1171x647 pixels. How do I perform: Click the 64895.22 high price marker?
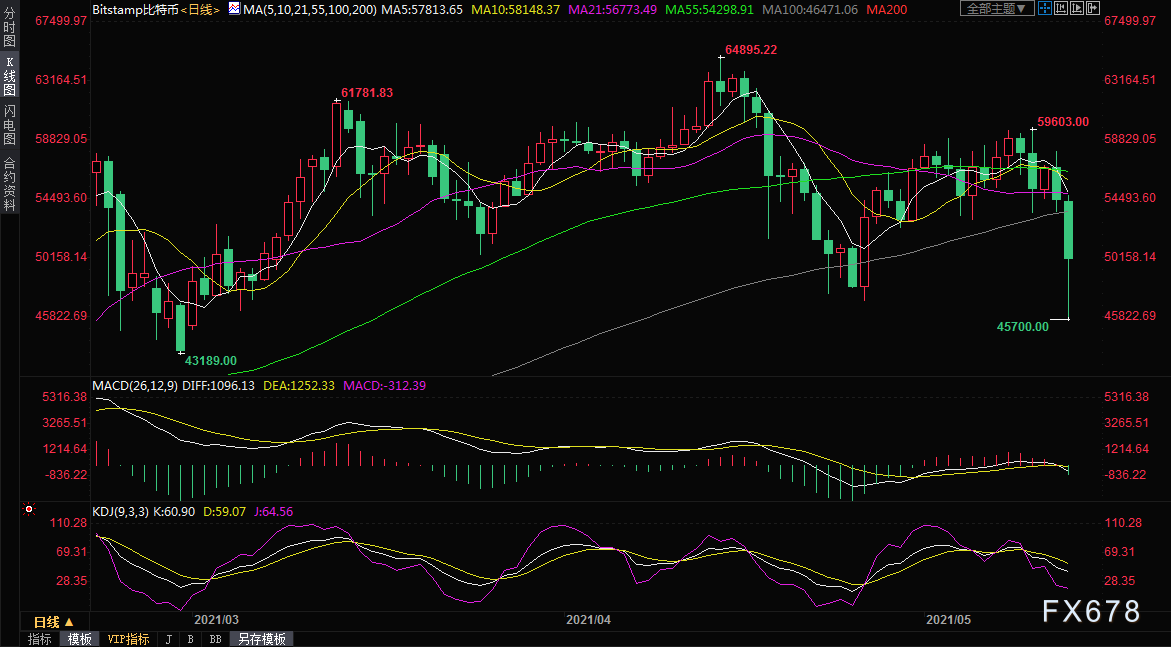point(751,50)
